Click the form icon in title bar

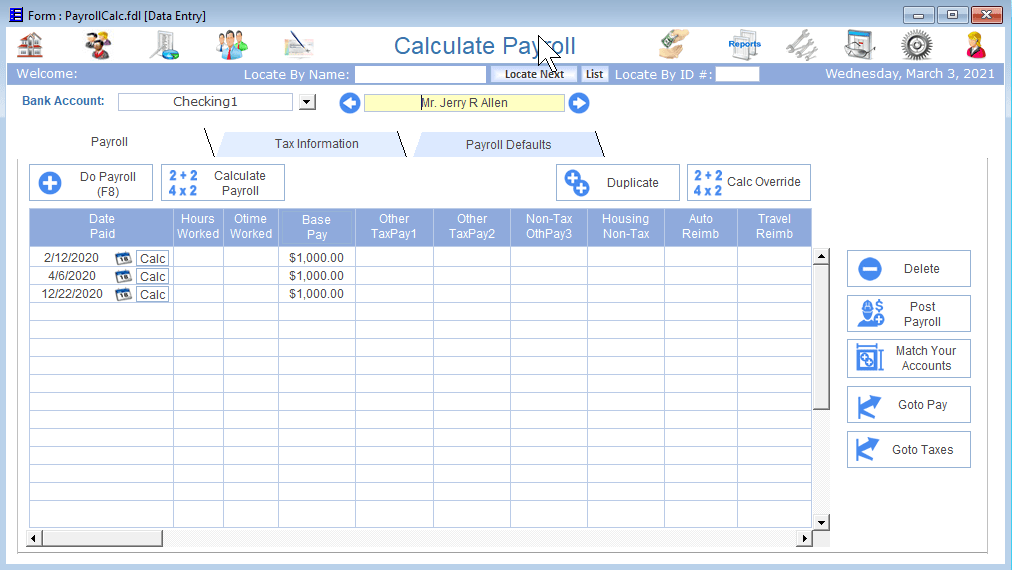click(15, 15)
